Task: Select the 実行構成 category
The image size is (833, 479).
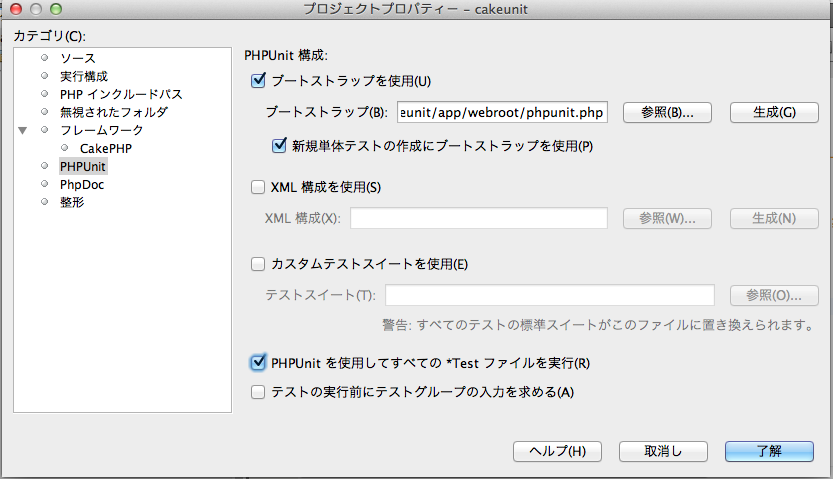Action: (84, 76)
